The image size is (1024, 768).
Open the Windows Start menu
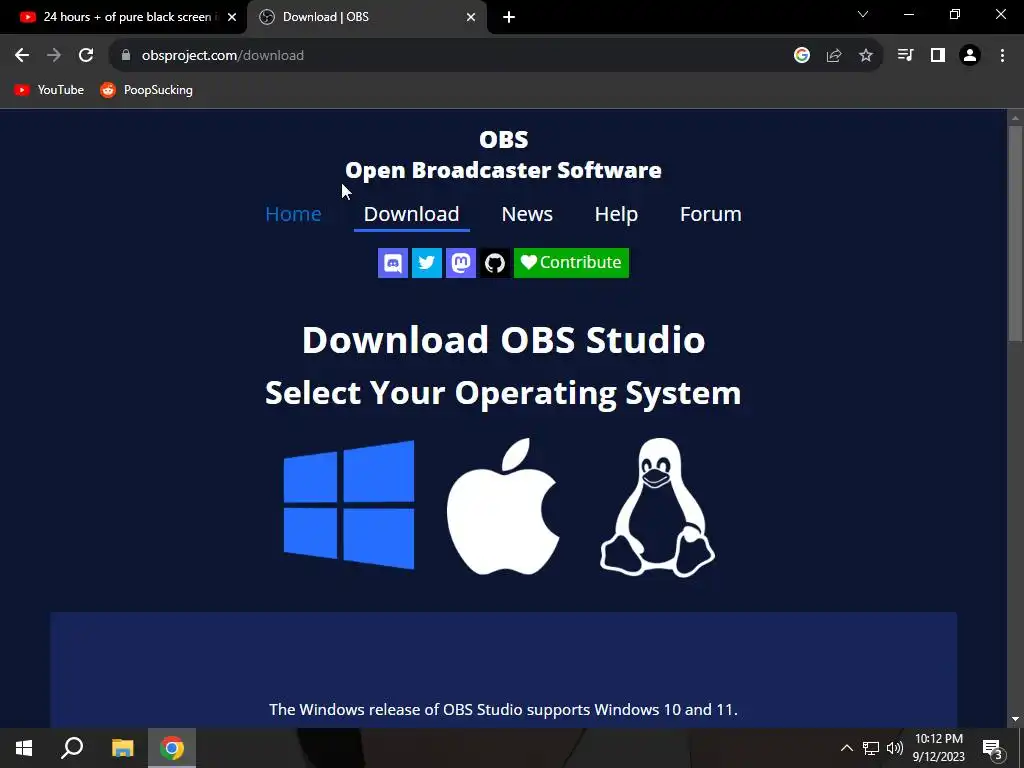click(x=24, y=748)
